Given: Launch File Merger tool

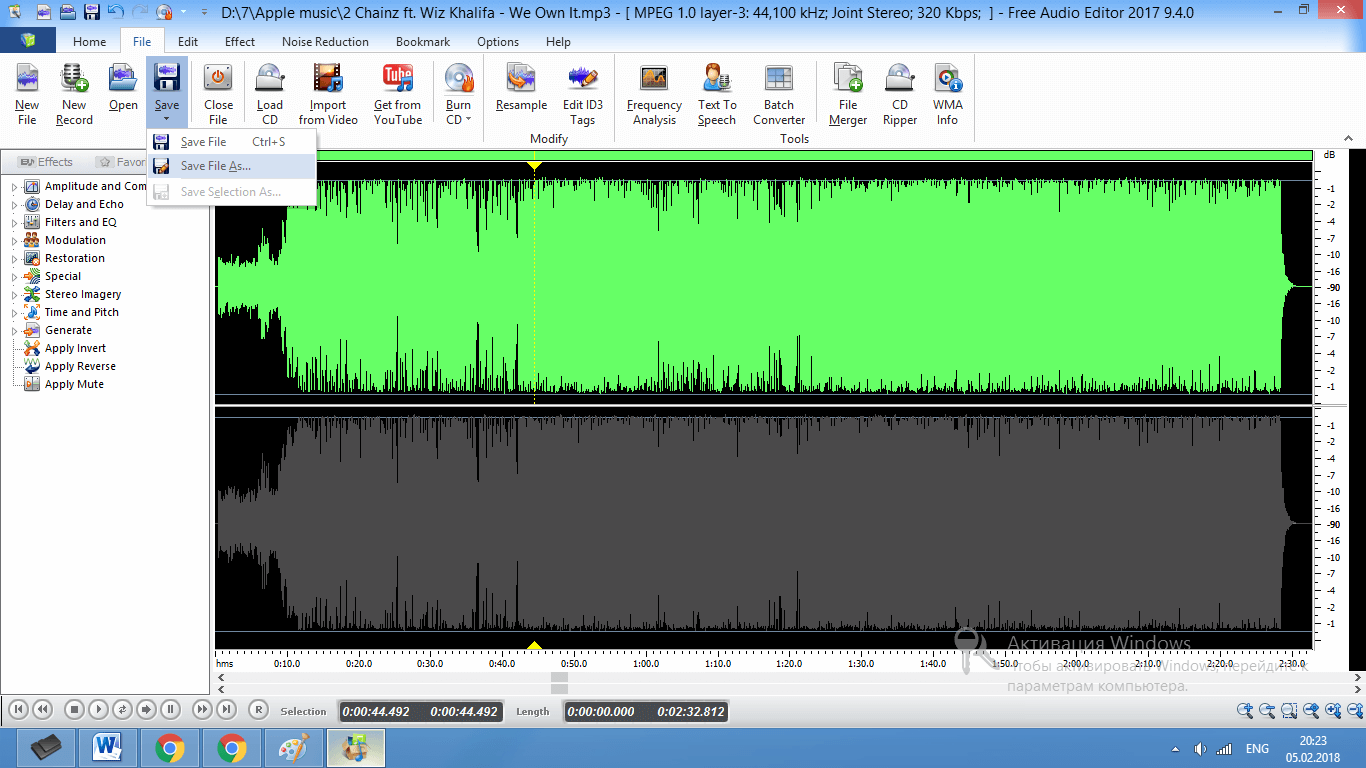Looking at the screenshot, I should pos(848,94).
